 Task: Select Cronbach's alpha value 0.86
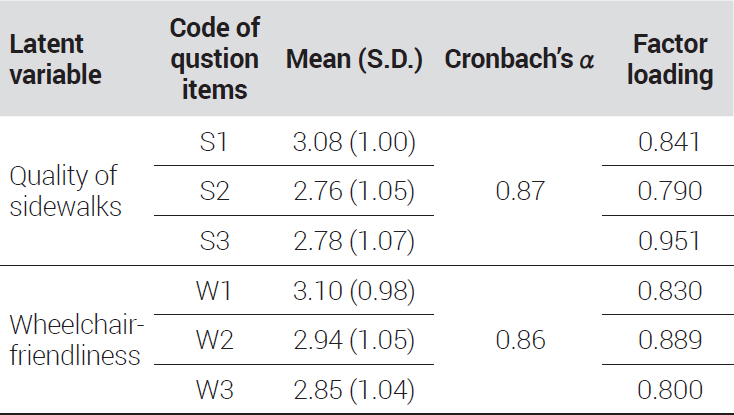point(520,340)
